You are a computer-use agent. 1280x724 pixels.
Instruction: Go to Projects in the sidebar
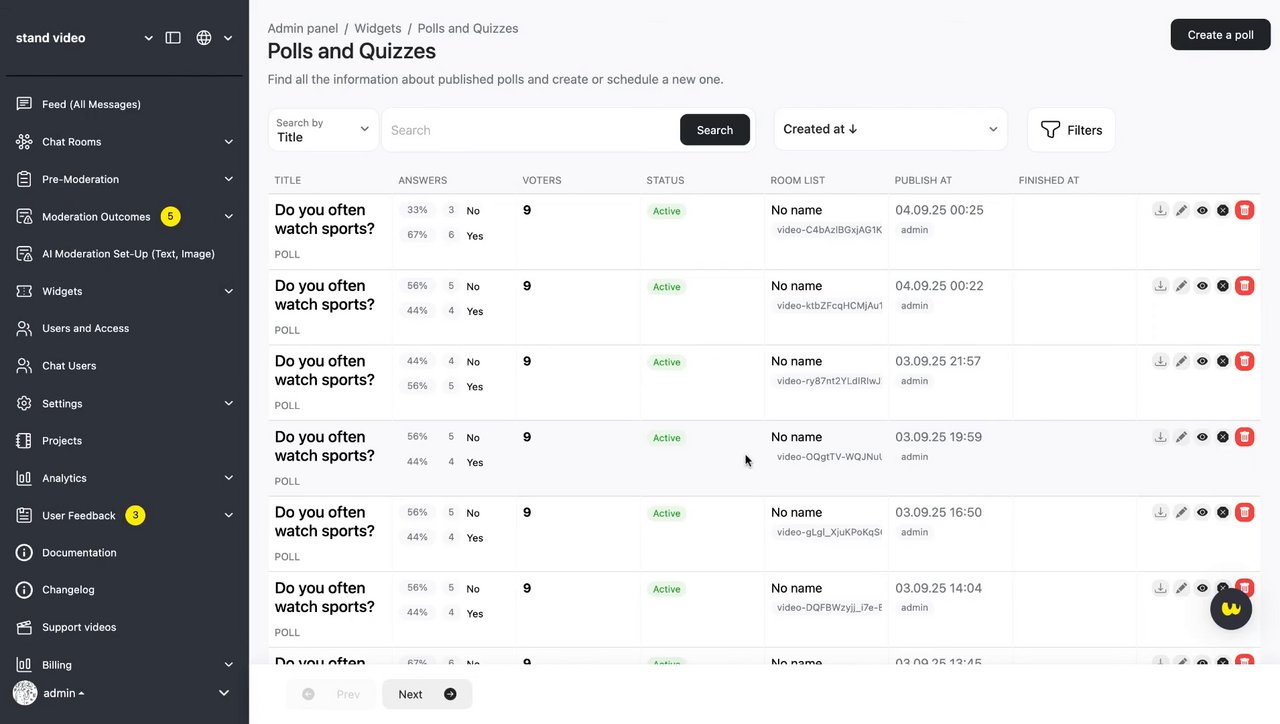[62, 441]
